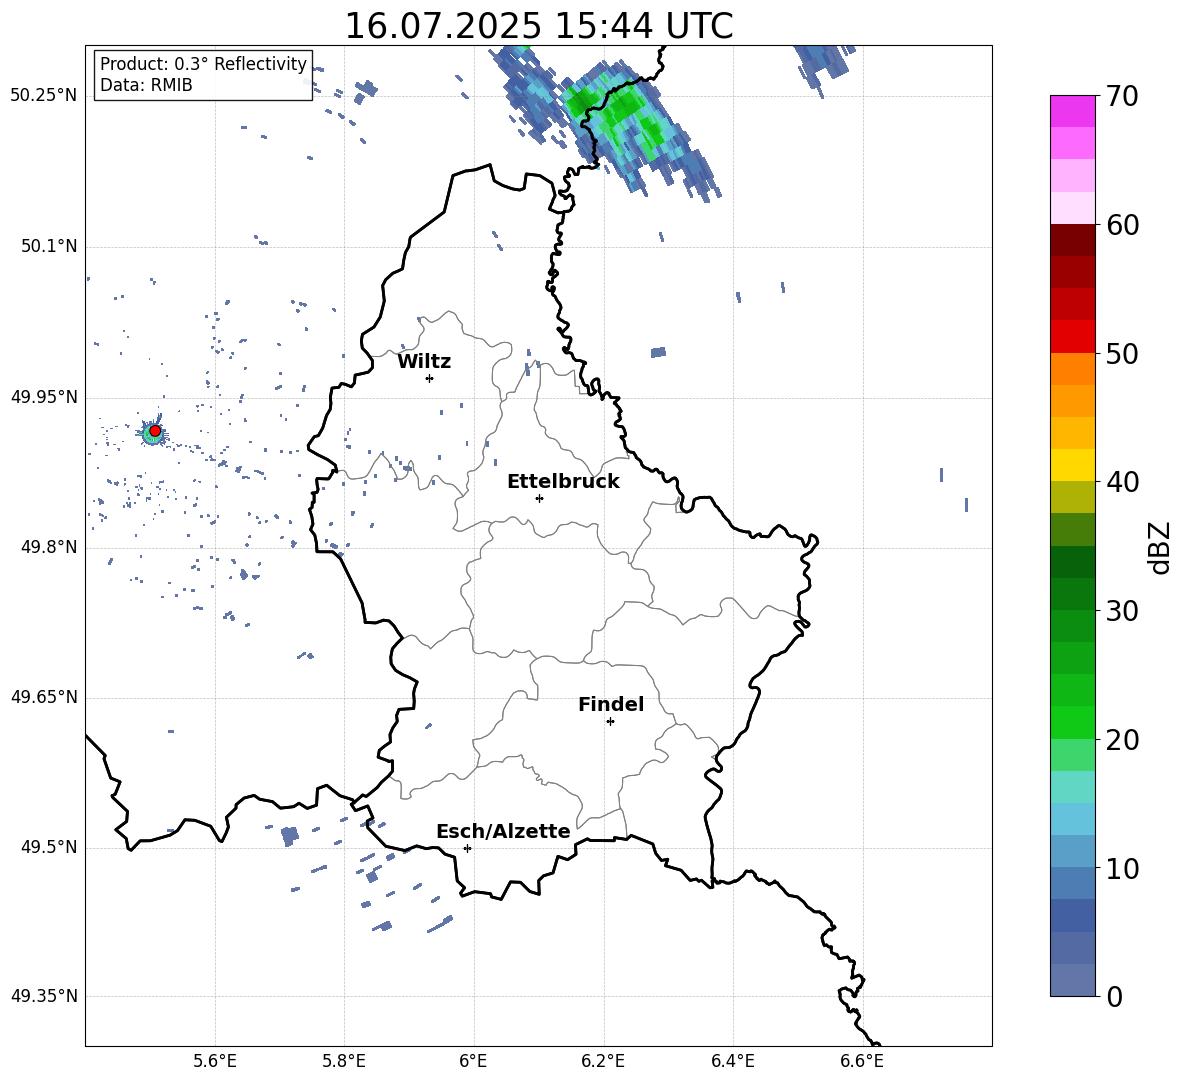Click the blue echo patch east of 6.2°E 49.95°N
The height and width of the screenshot is (1081, 1184).
point(658,352)
